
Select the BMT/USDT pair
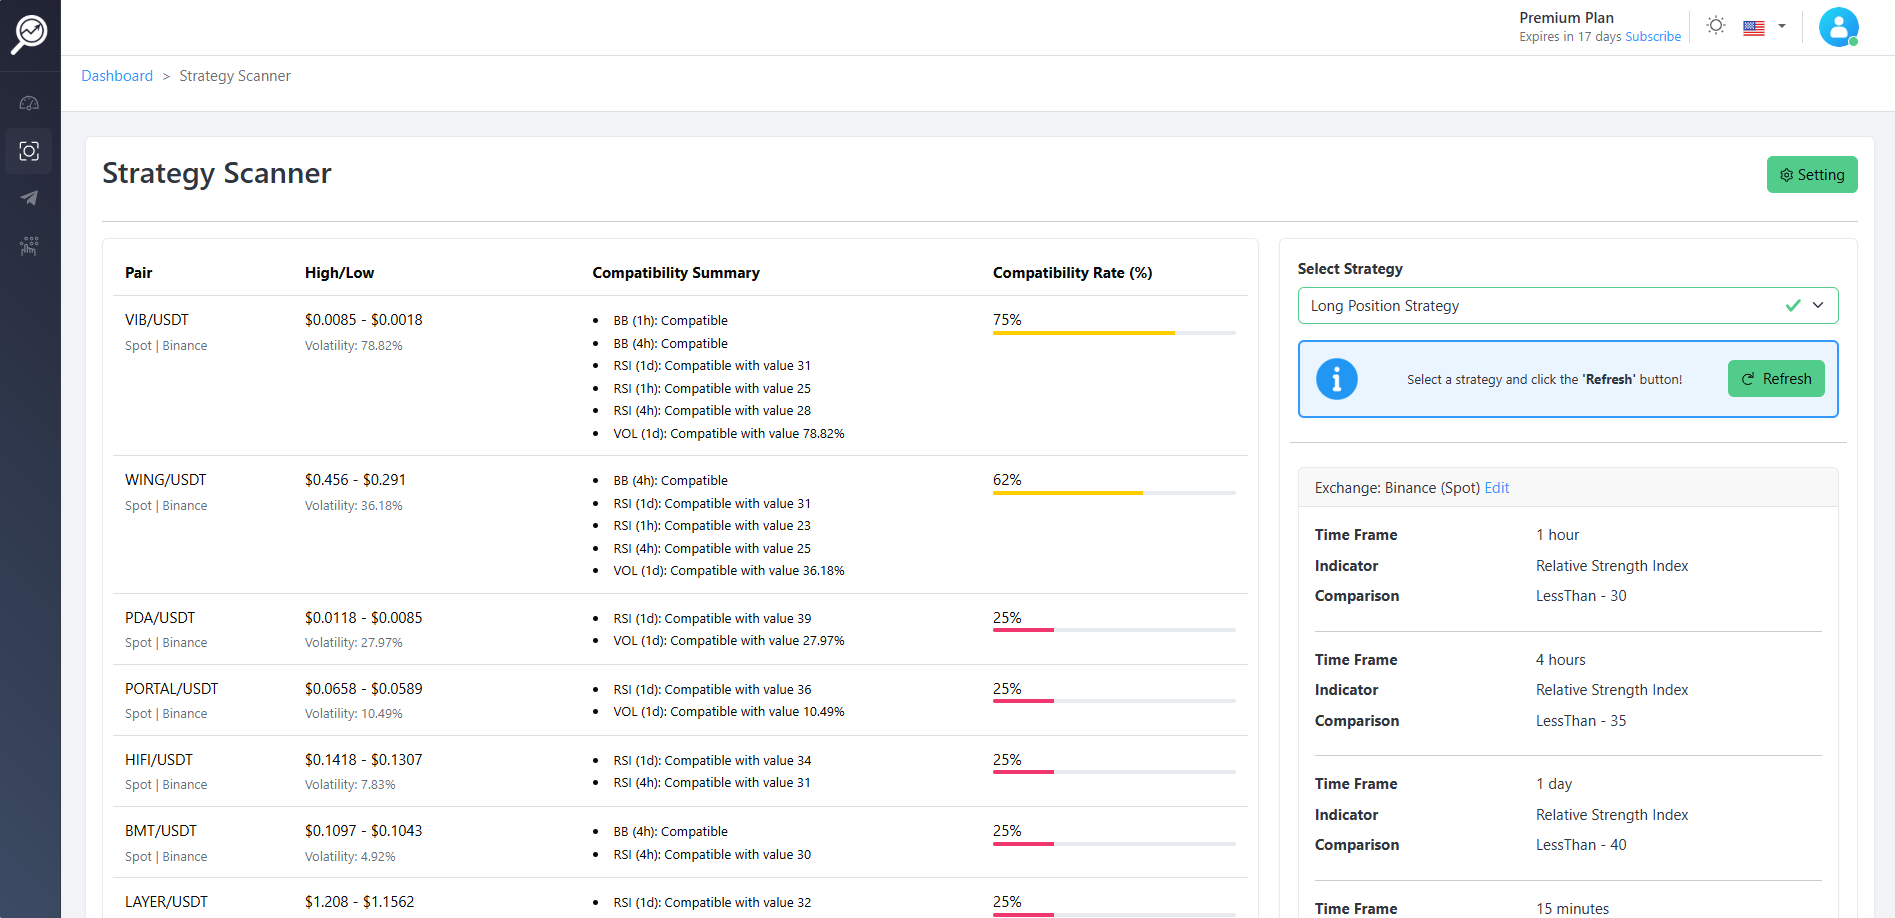(161, 831)
